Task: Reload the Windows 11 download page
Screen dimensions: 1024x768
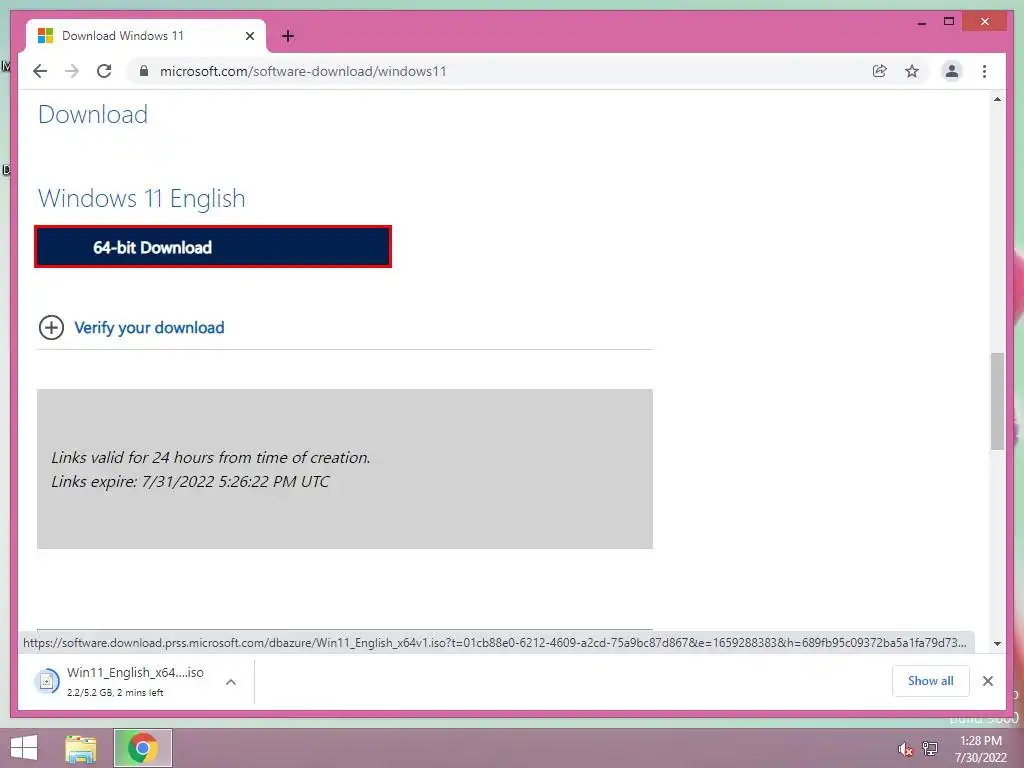Action: (104, 71)
